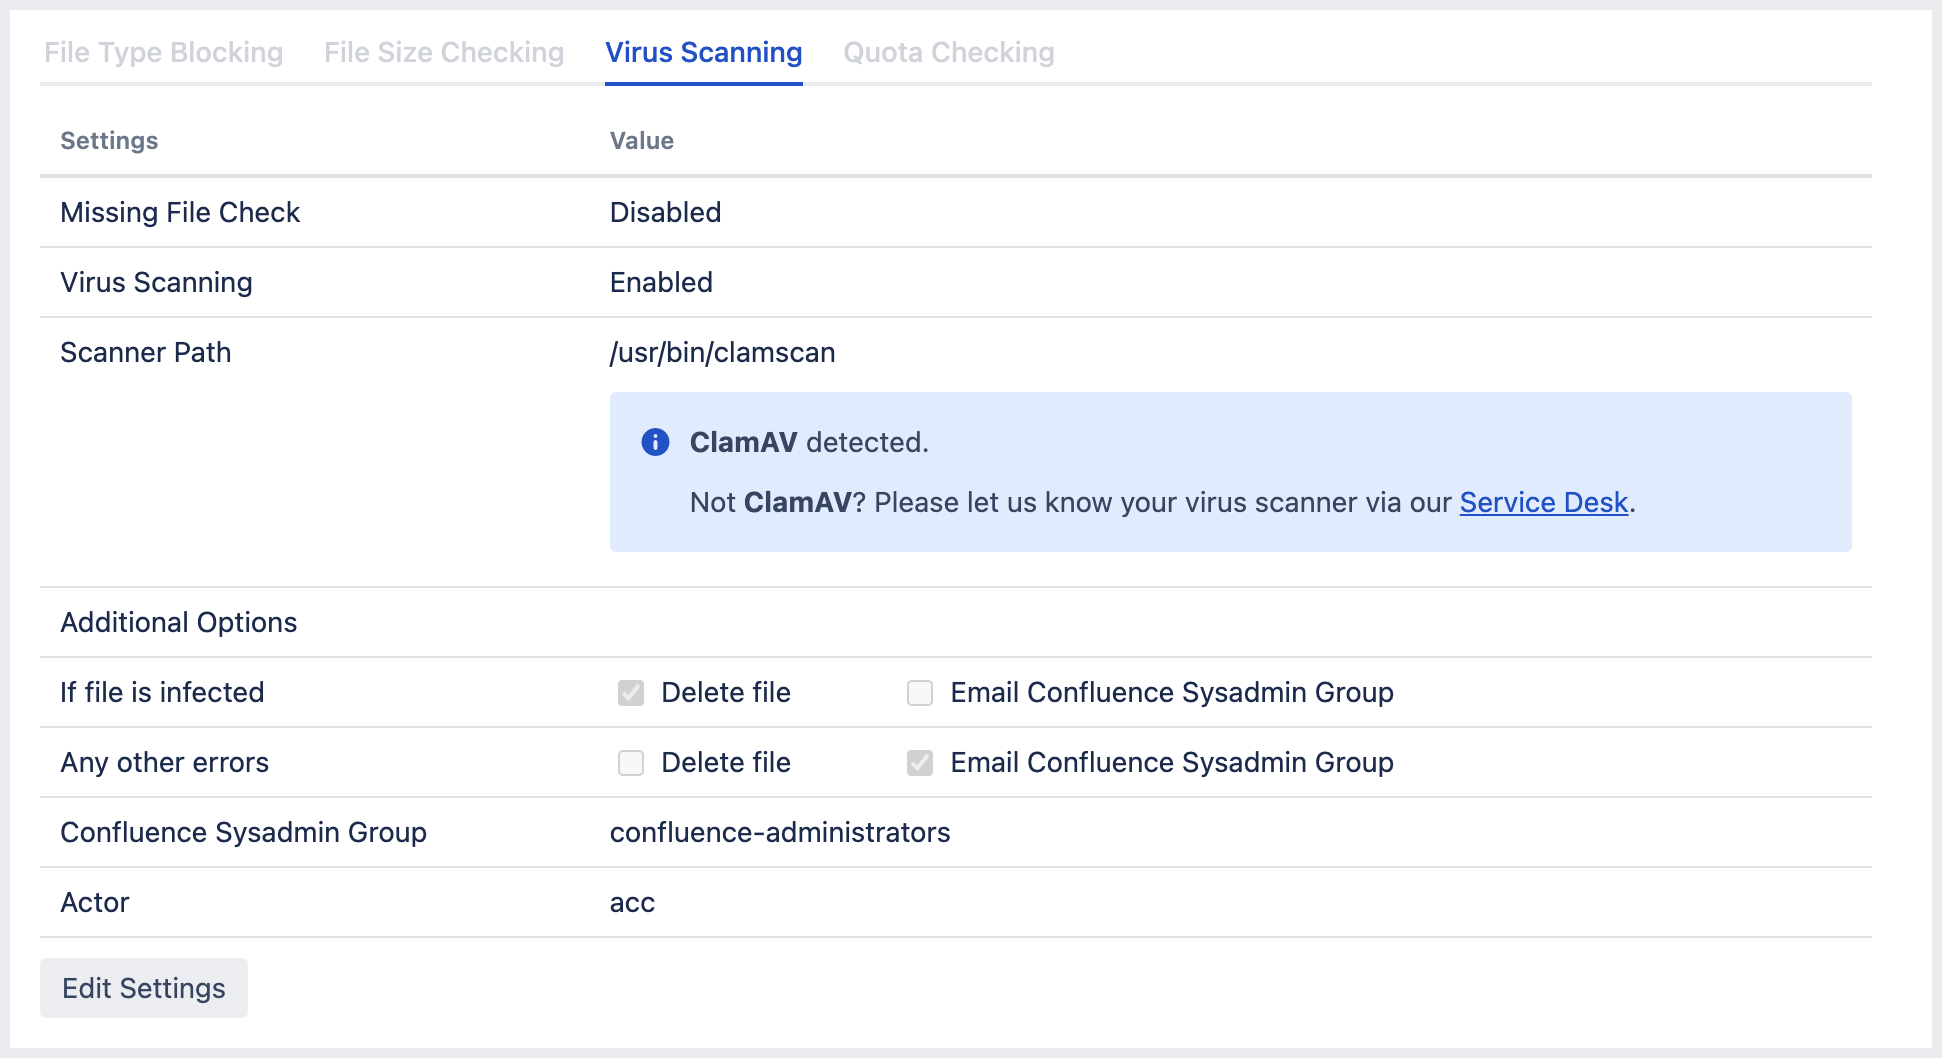The height and width of the screenshot is (1058, 1942).
Task: Open the File Type Blocking tab
Action: 163,52
